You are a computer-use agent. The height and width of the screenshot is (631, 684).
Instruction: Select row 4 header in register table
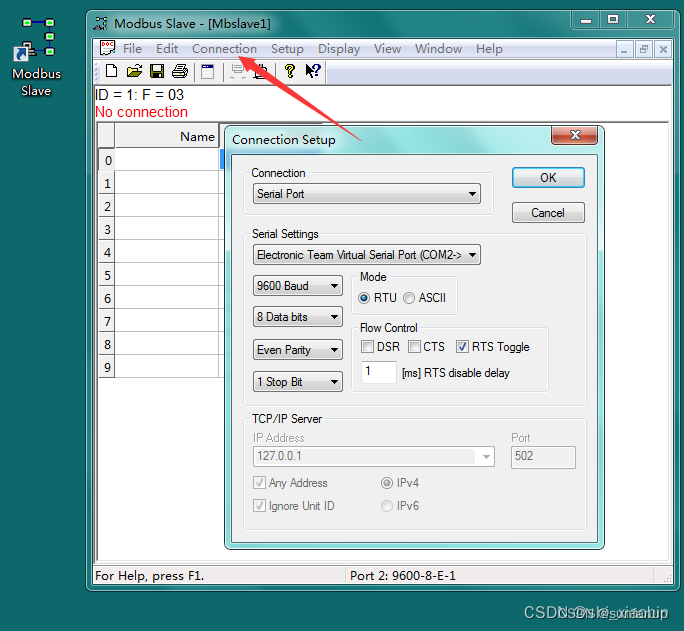pos(107,252)
